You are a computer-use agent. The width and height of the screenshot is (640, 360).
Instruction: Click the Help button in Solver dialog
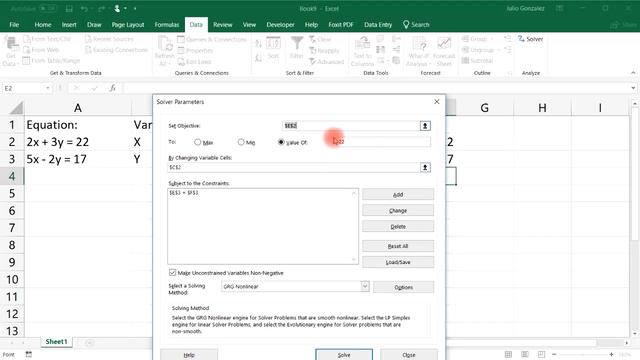189,354
